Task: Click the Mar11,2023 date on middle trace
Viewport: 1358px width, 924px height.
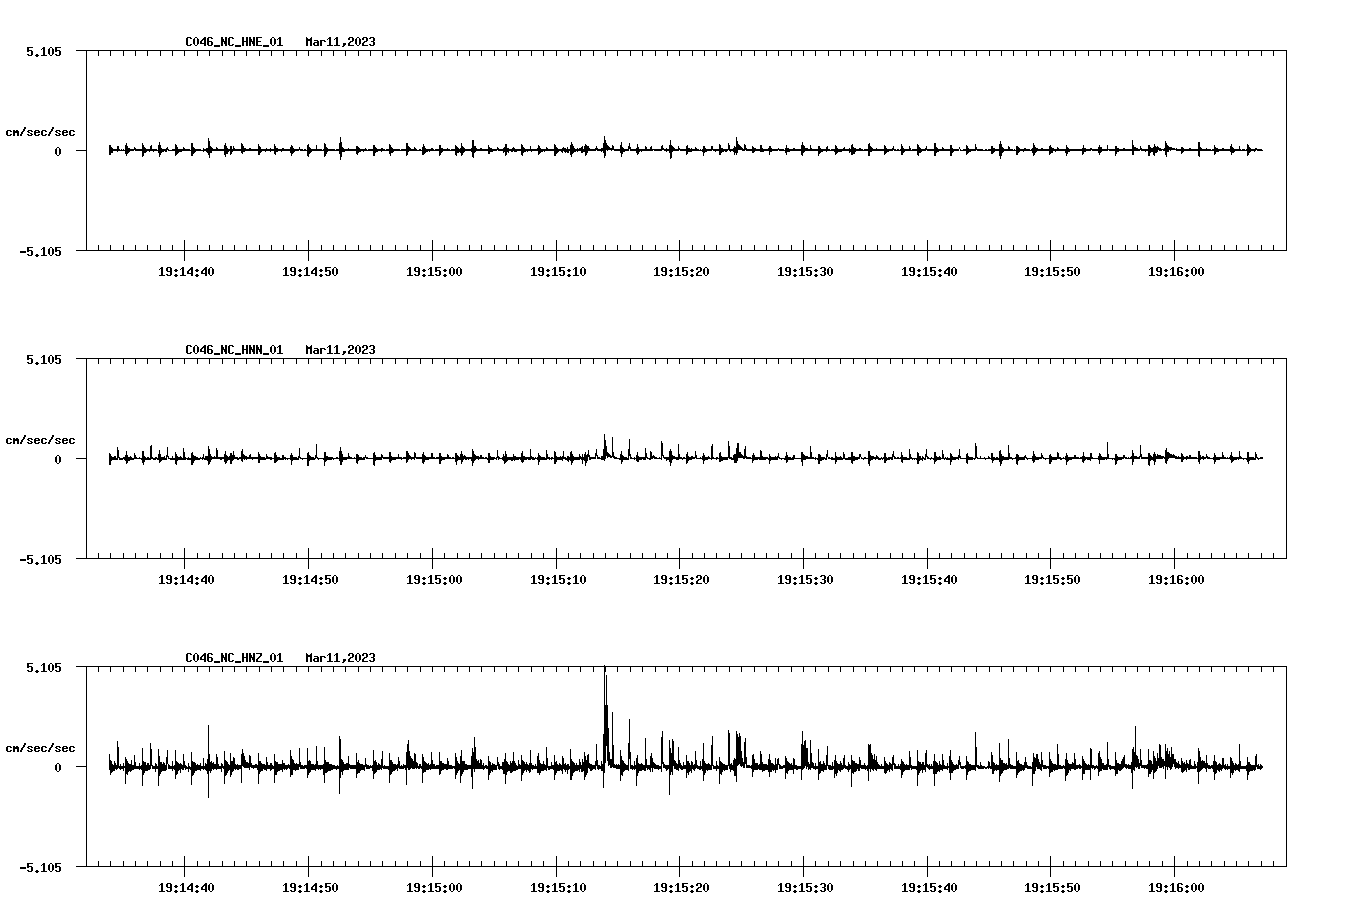Action: 339,349
